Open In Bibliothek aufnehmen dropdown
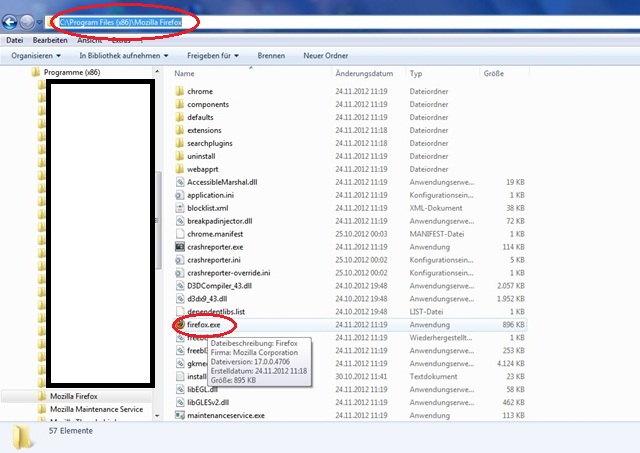Viewport: 640px width, 453px height. [x=124, y=56]
